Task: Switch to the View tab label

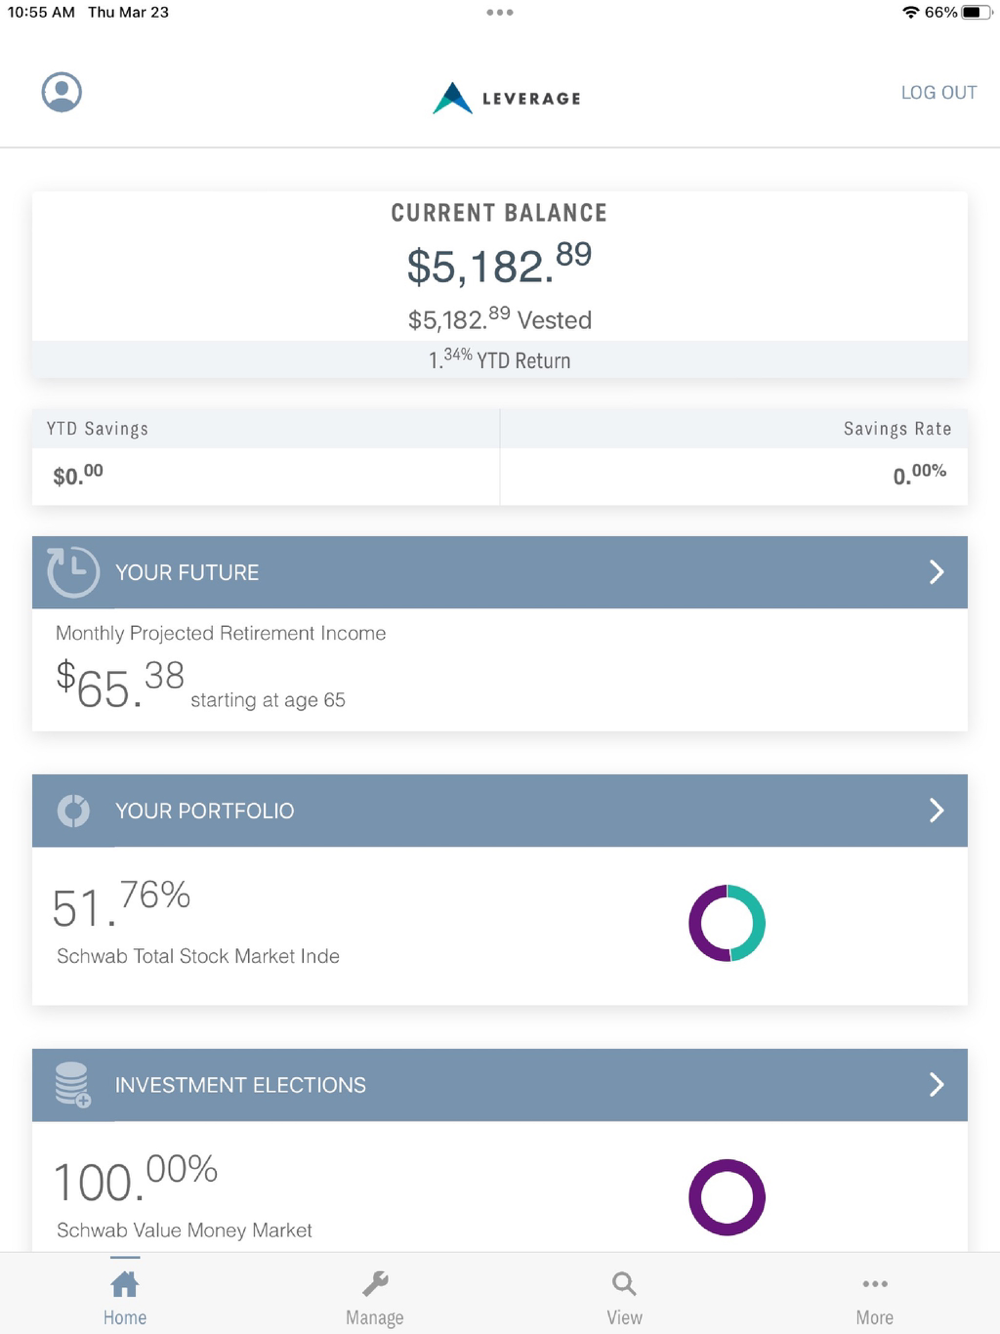Action: (x=624, y=1317)
